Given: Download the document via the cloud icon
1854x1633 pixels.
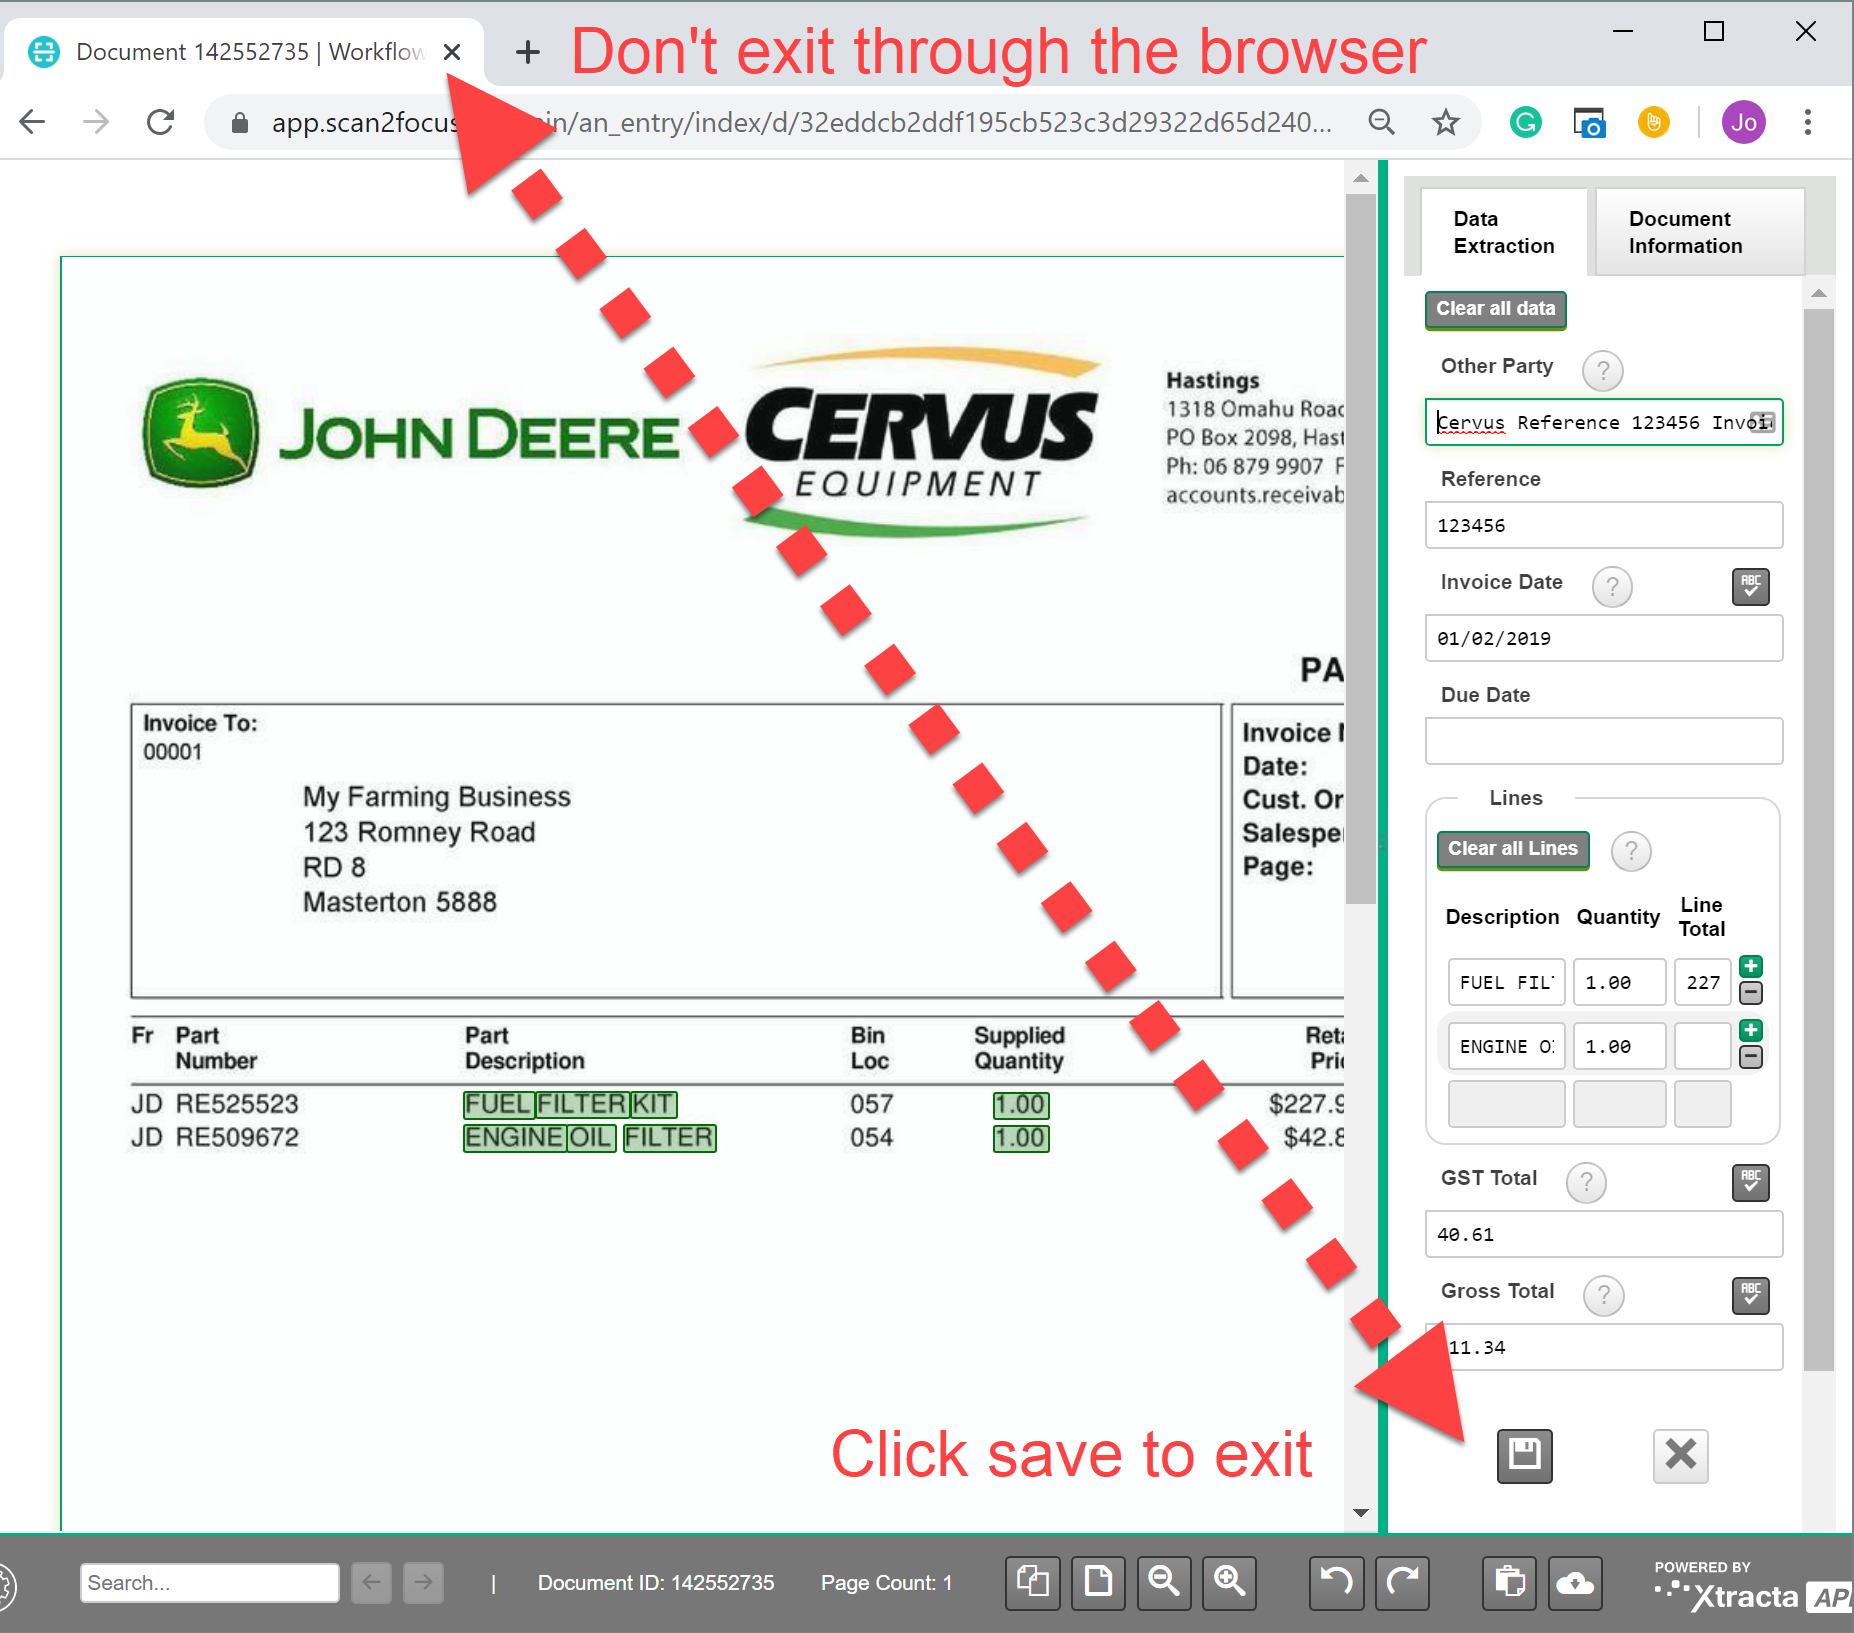Looking at the screenshot, I should [x=1576, y=1583].
